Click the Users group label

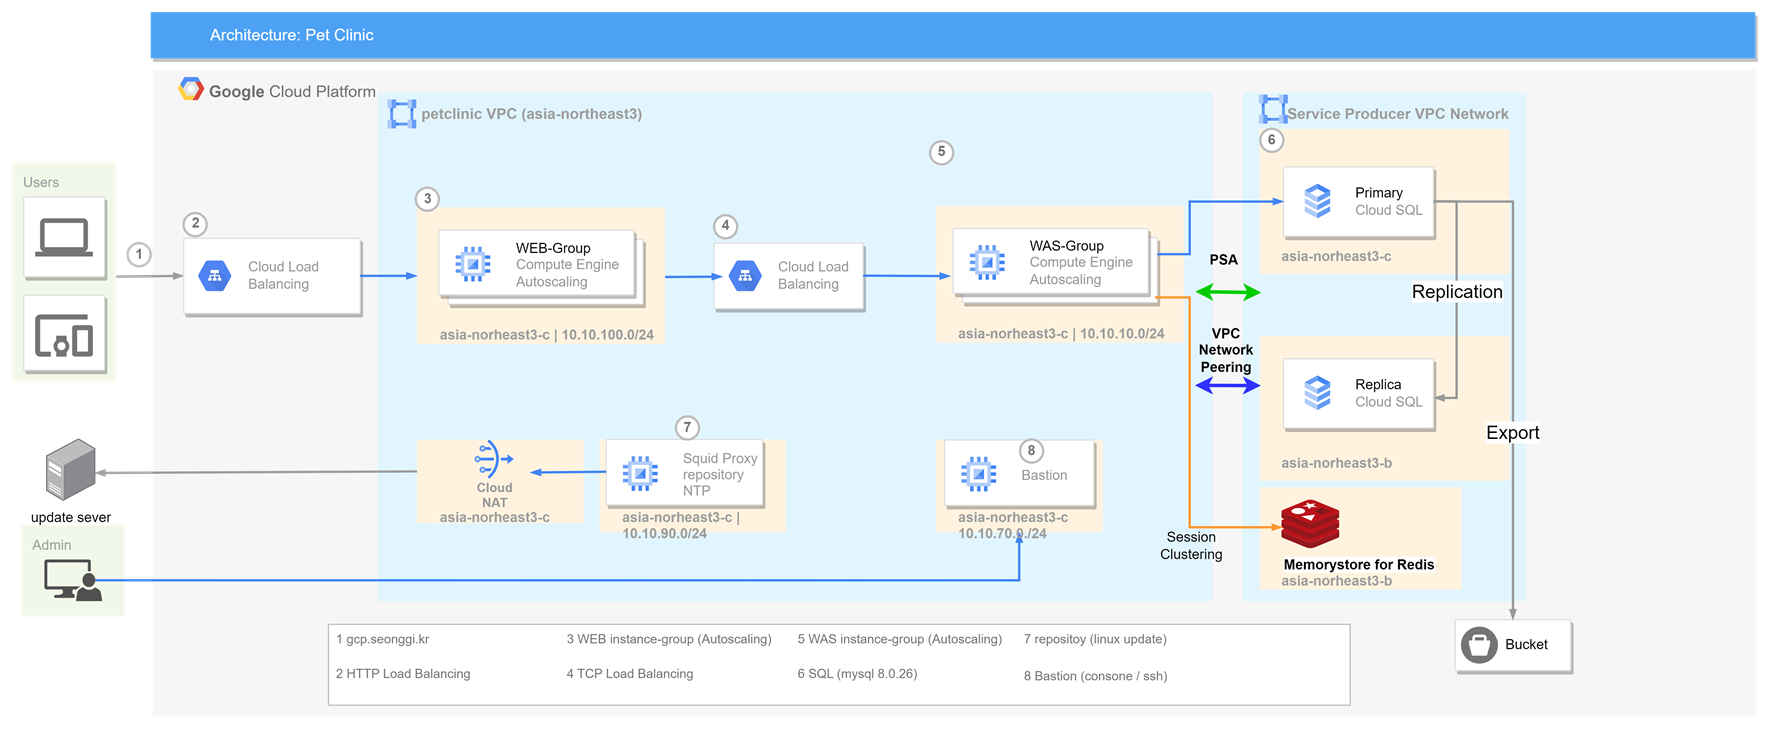[x=41, y=182]
